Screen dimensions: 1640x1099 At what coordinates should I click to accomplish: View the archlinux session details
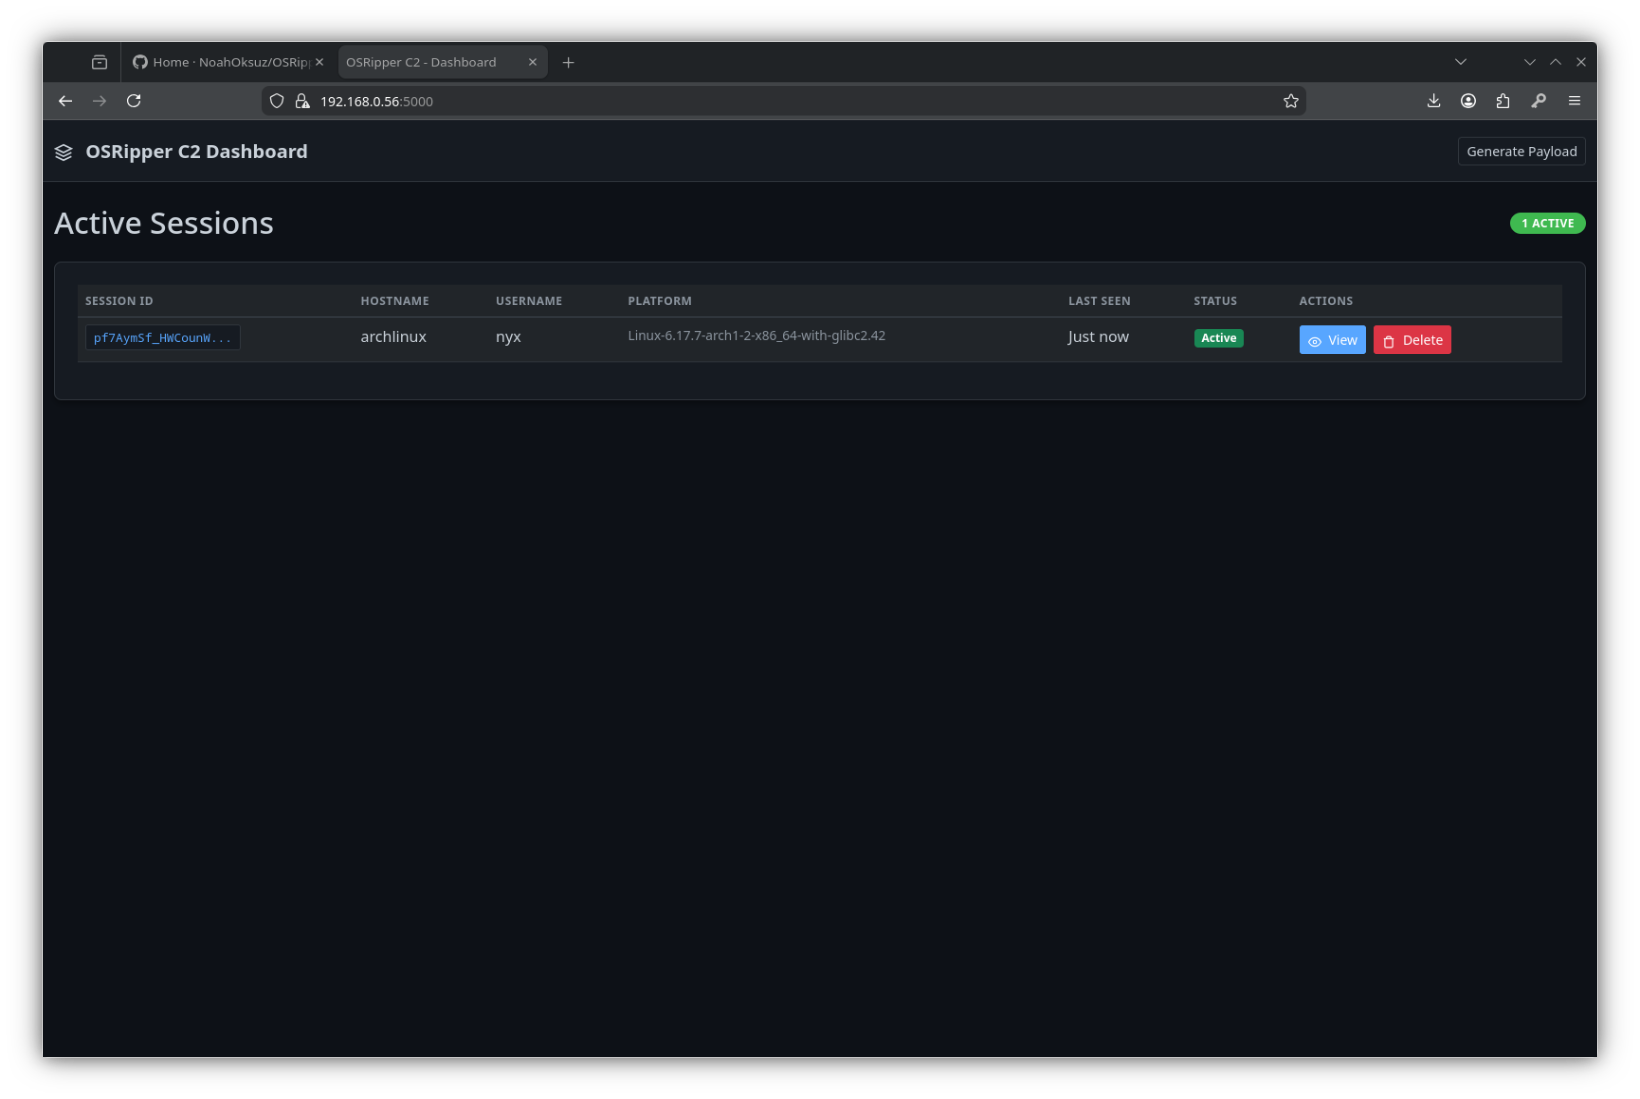(x=1332, y=339)
